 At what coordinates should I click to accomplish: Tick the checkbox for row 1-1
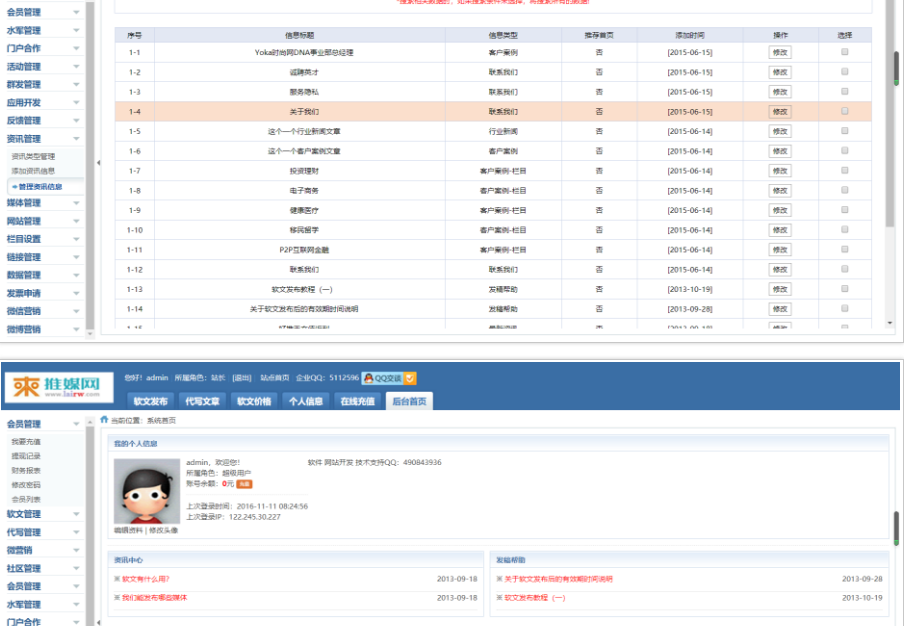tap(845, 52)
